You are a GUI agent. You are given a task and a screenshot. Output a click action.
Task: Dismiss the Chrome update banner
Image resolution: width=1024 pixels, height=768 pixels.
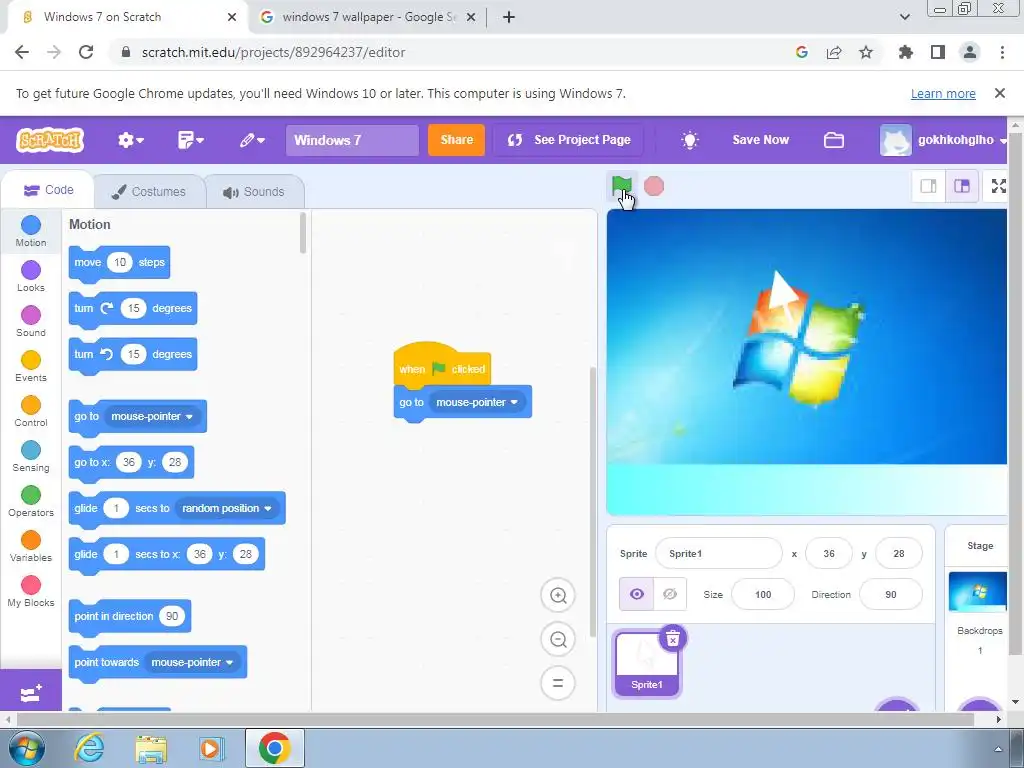point(999,93)
